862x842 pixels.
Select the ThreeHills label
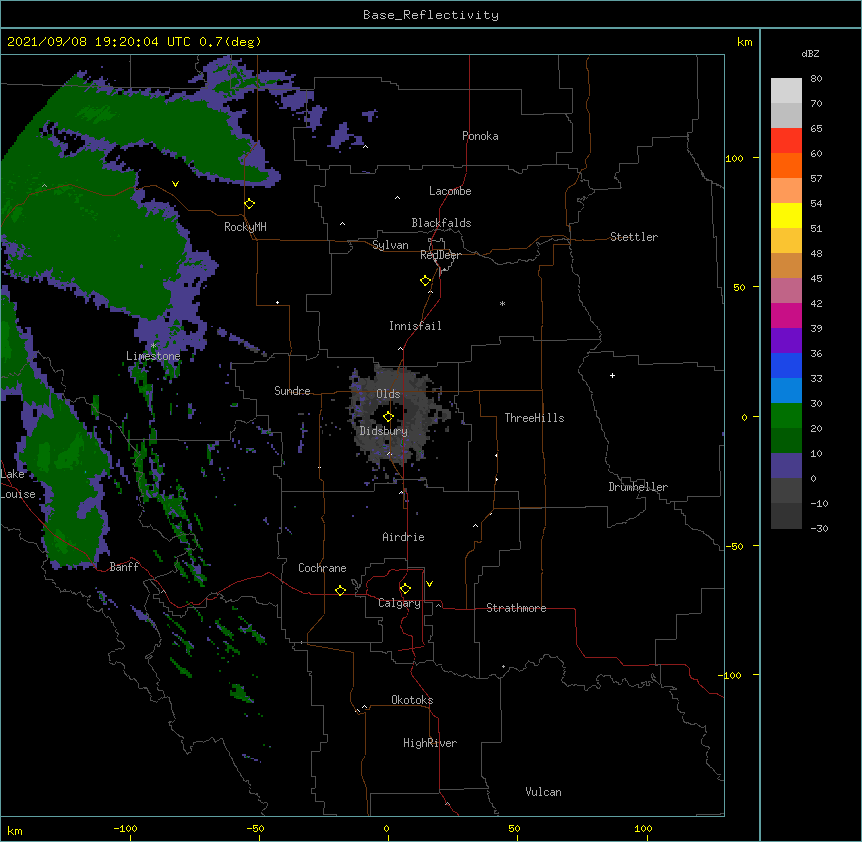534,418
